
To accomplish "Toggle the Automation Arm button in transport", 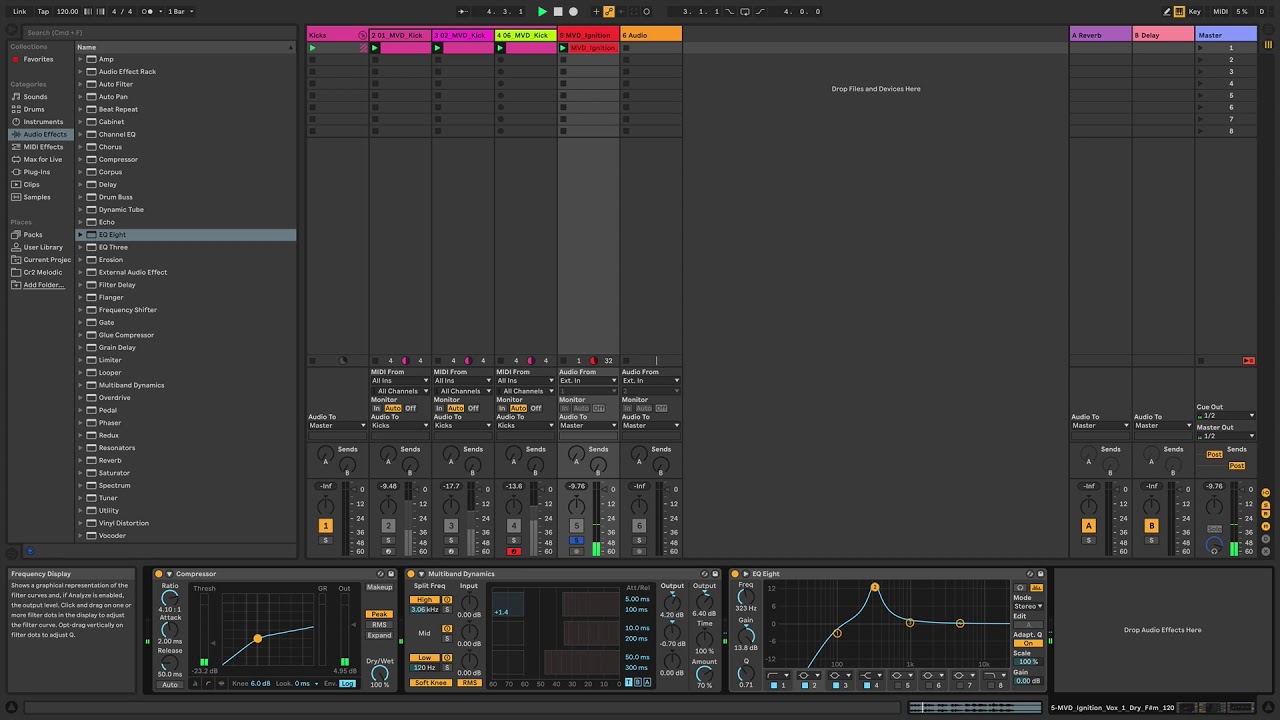I will (610, 11).
